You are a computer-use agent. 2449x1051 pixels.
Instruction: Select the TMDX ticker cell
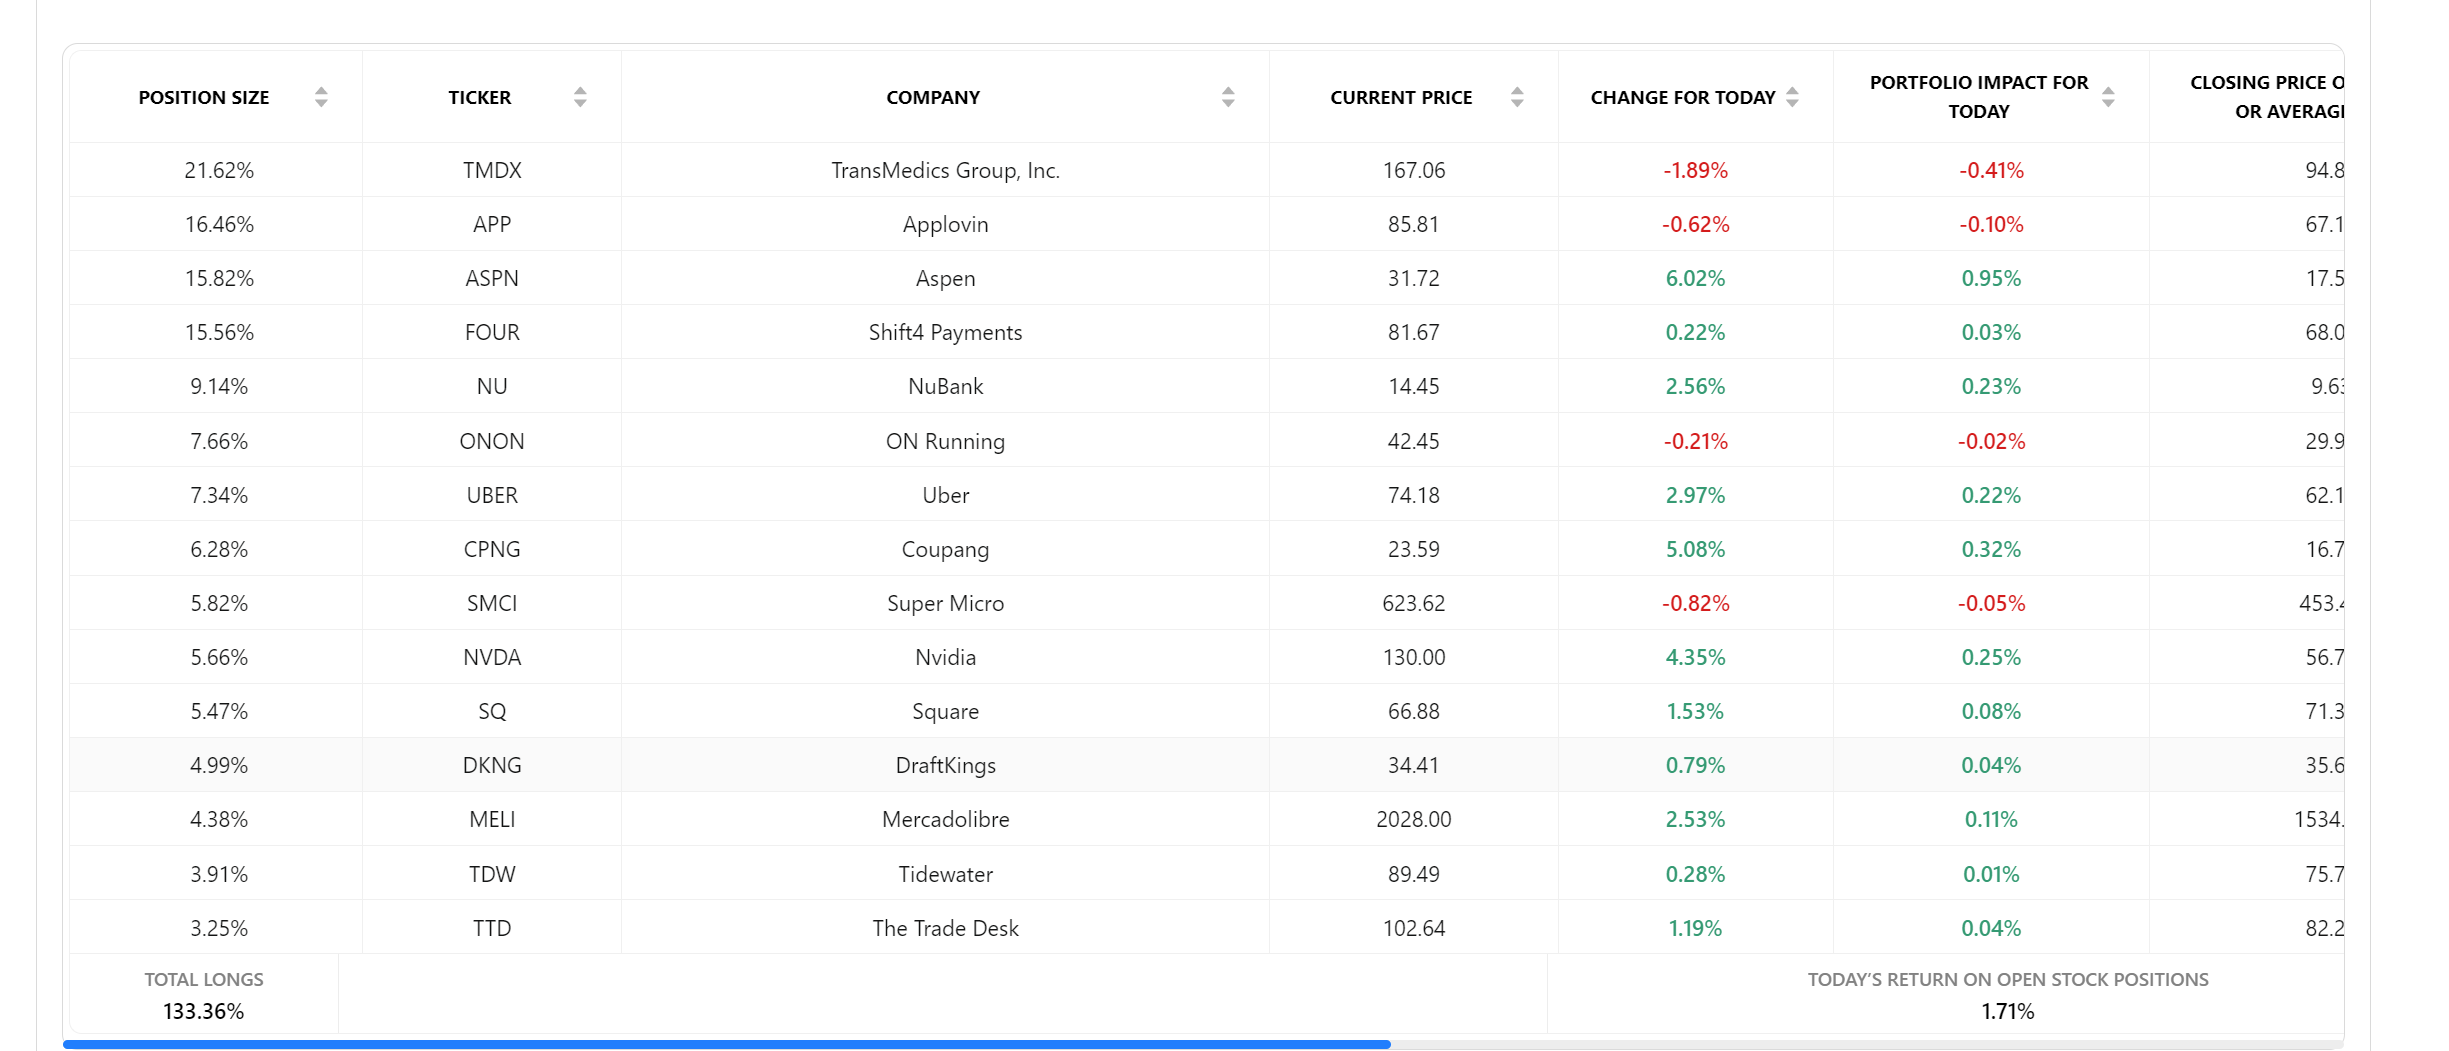[x=492, y=171]
